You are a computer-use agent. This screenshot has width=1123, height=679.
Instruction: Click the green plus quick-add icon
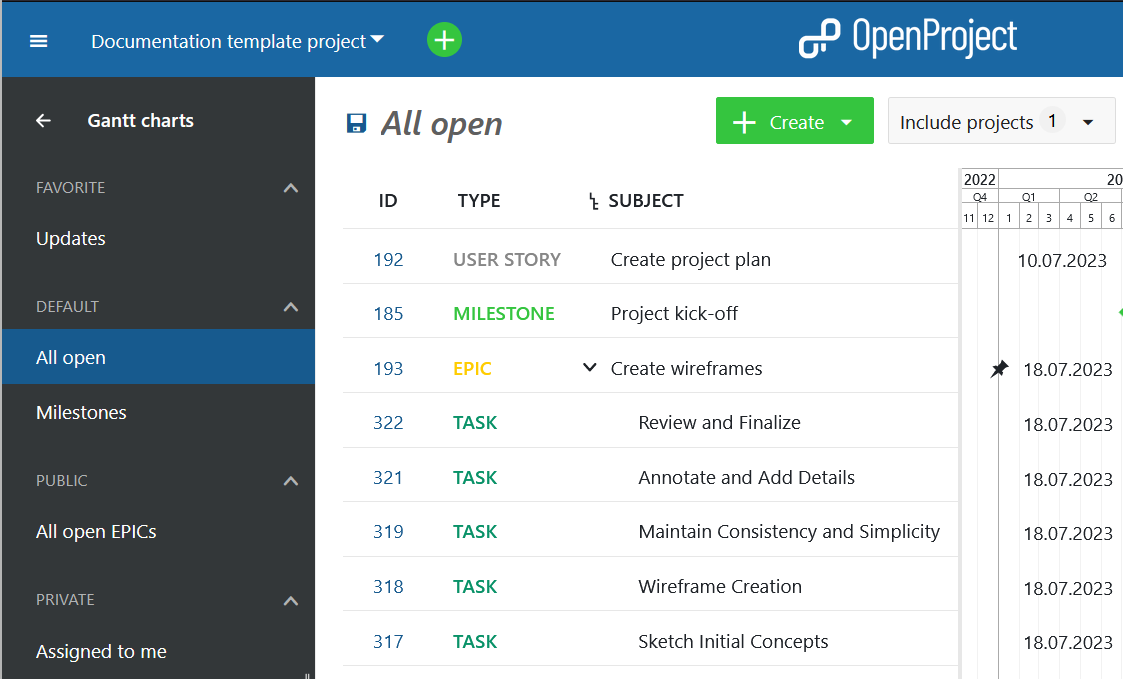click(444, 40)
